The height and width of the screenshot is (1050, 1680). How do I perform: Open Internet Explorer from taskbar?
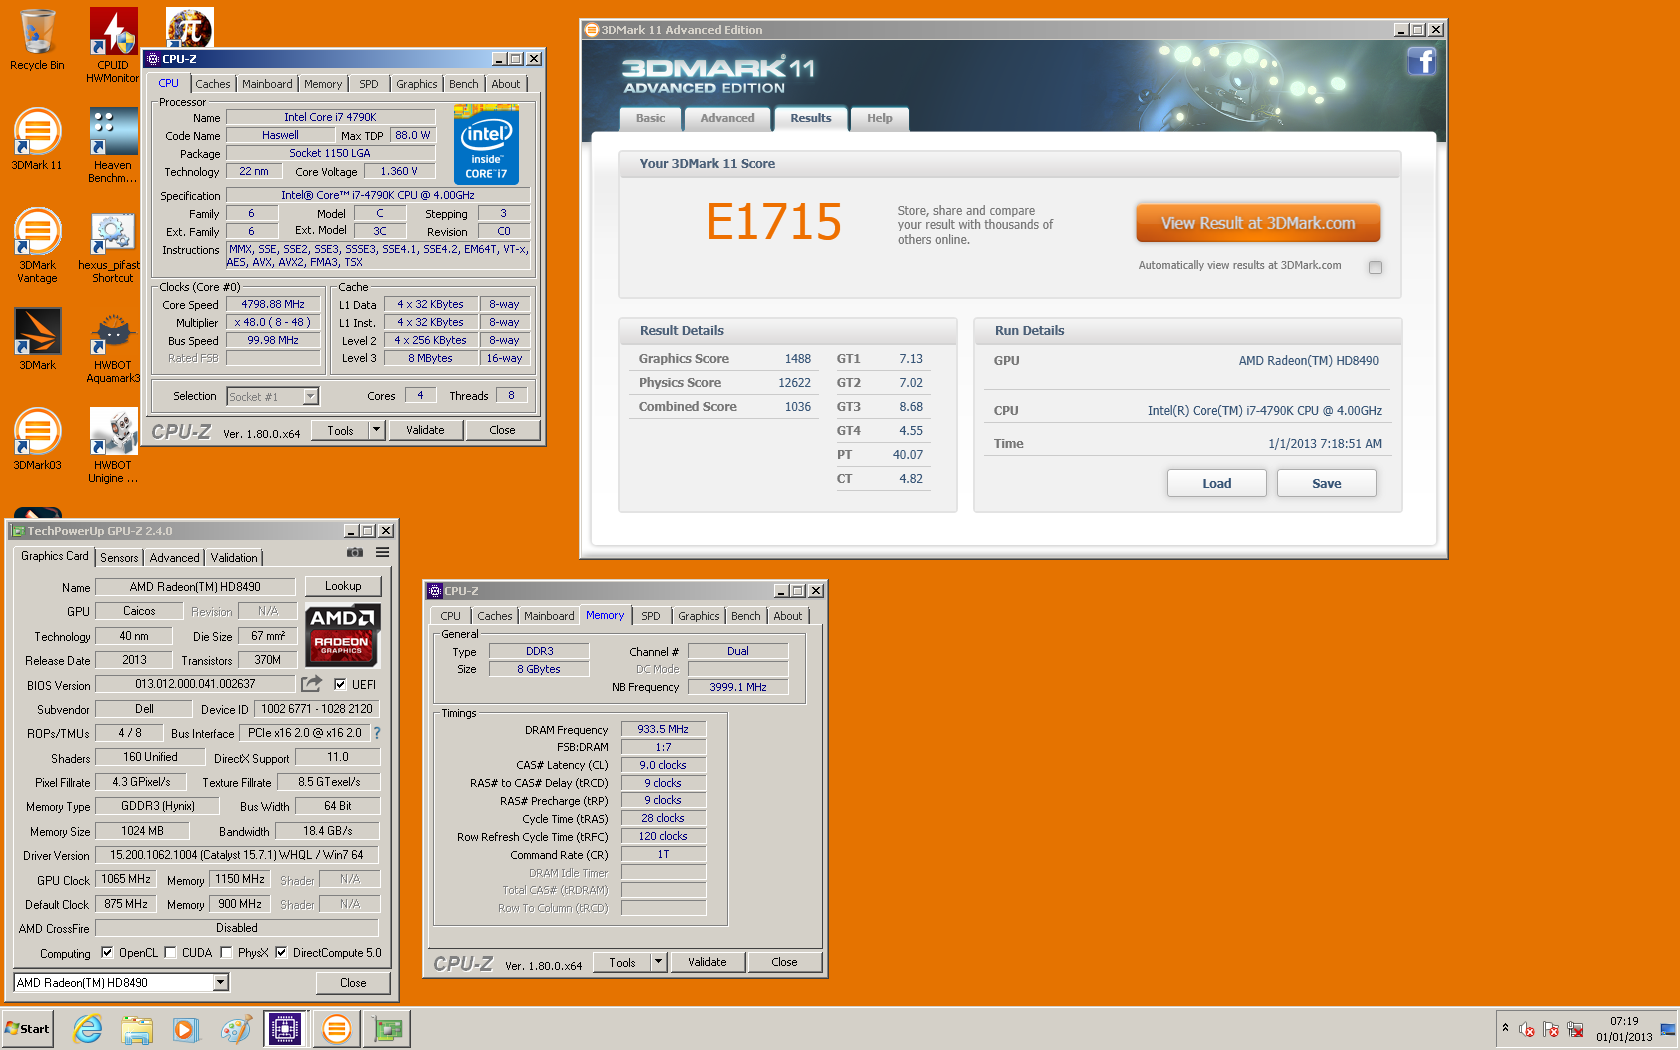pos(88,1028)
